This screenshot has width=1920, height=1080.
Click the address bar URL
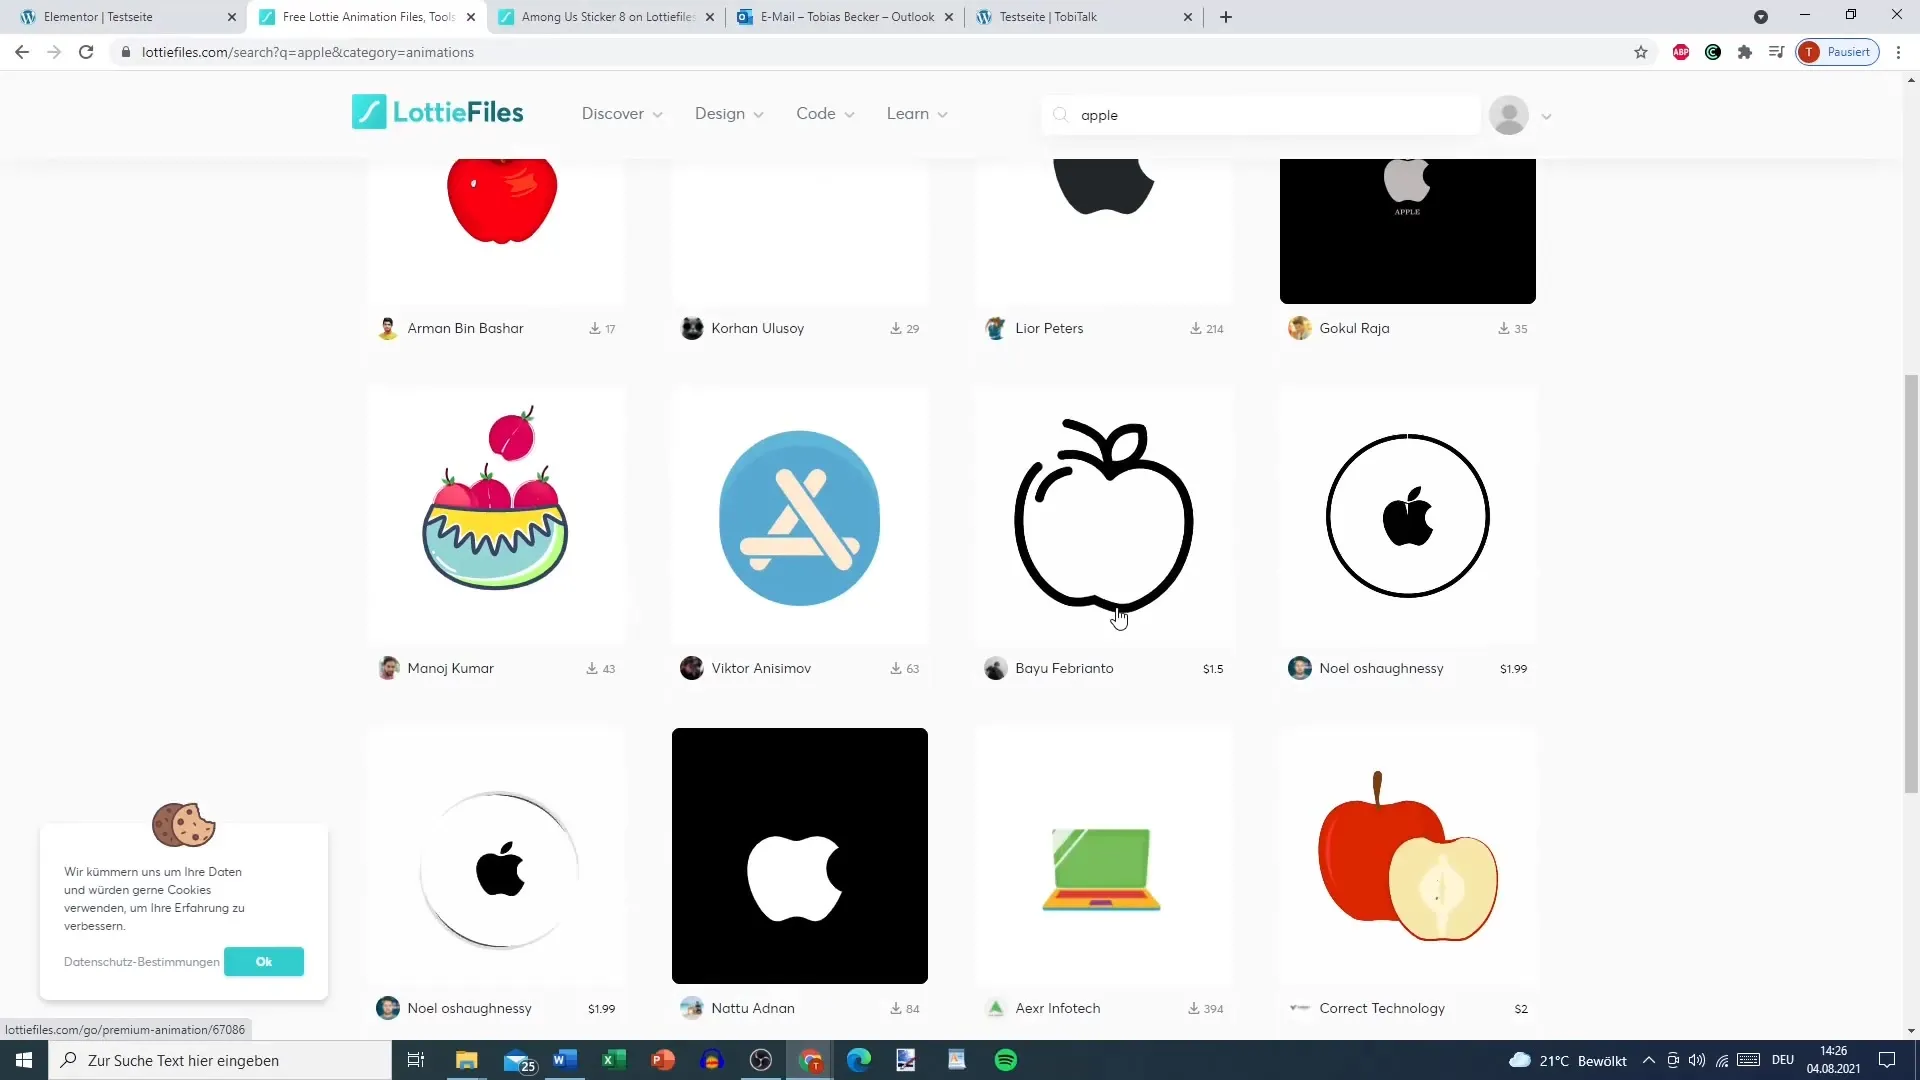point(308,52)
